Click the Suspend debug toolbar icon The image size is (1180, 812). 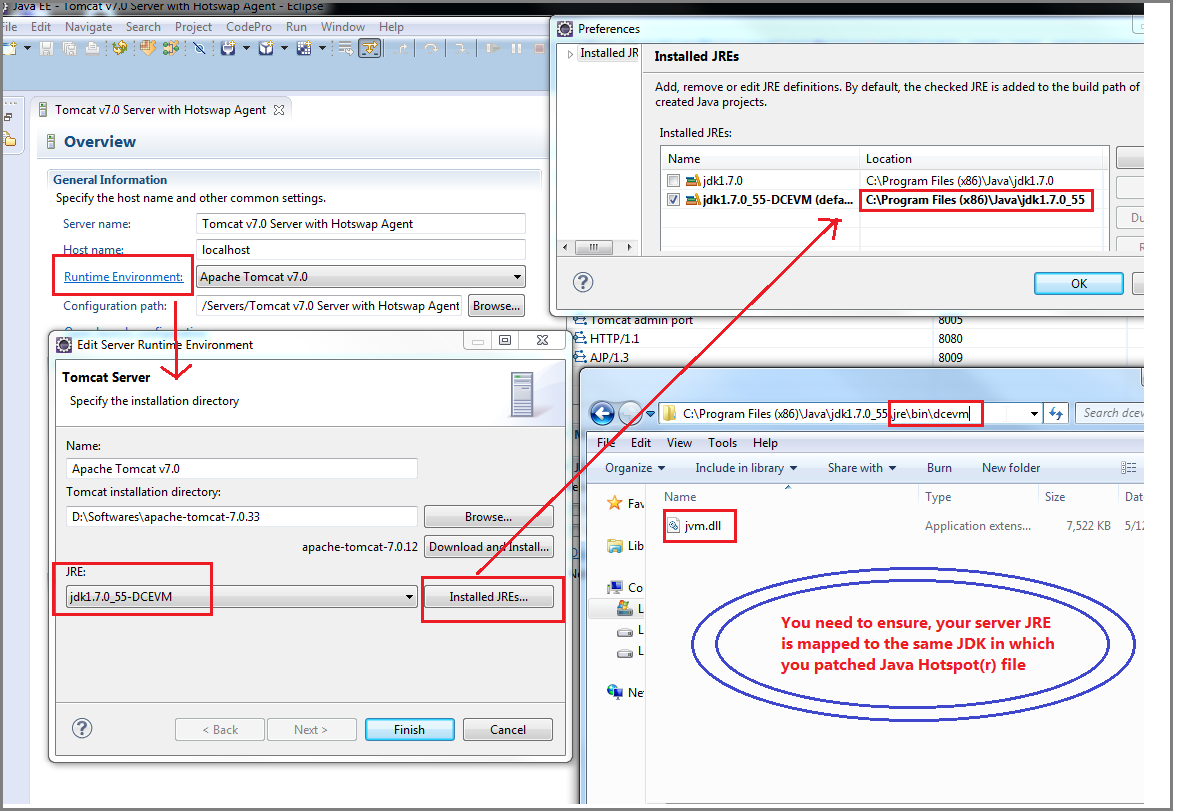click(x=516, y=48)
